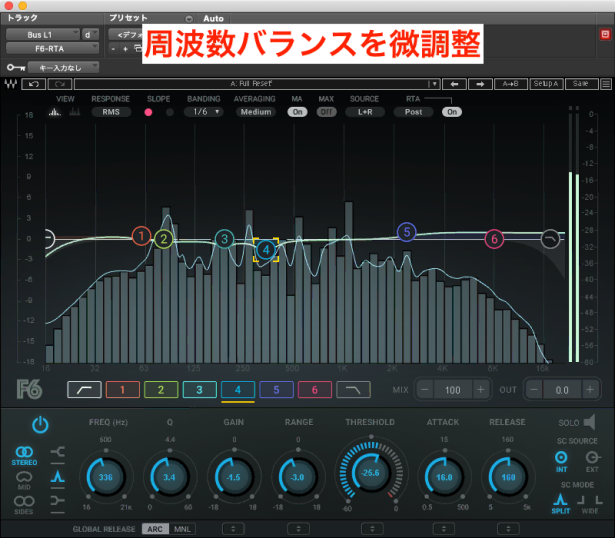The height and width of the screenshot is (538, 615).
Task: Click the Setup A button
Action: point(546,84)
